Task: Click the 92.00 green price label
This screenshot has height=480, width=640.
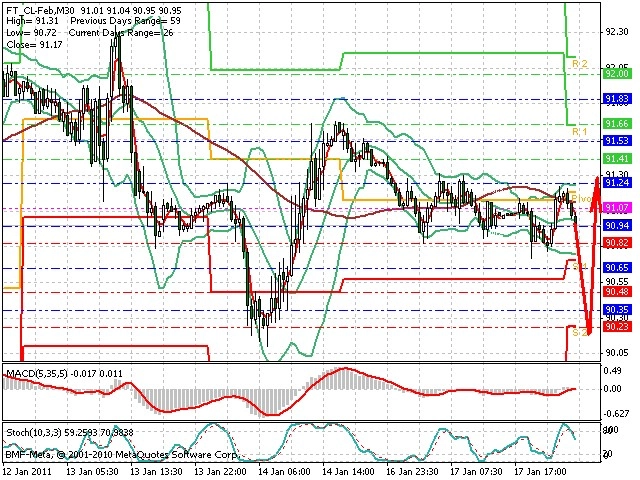Action: pyautogui.click(x=617, y=74)
